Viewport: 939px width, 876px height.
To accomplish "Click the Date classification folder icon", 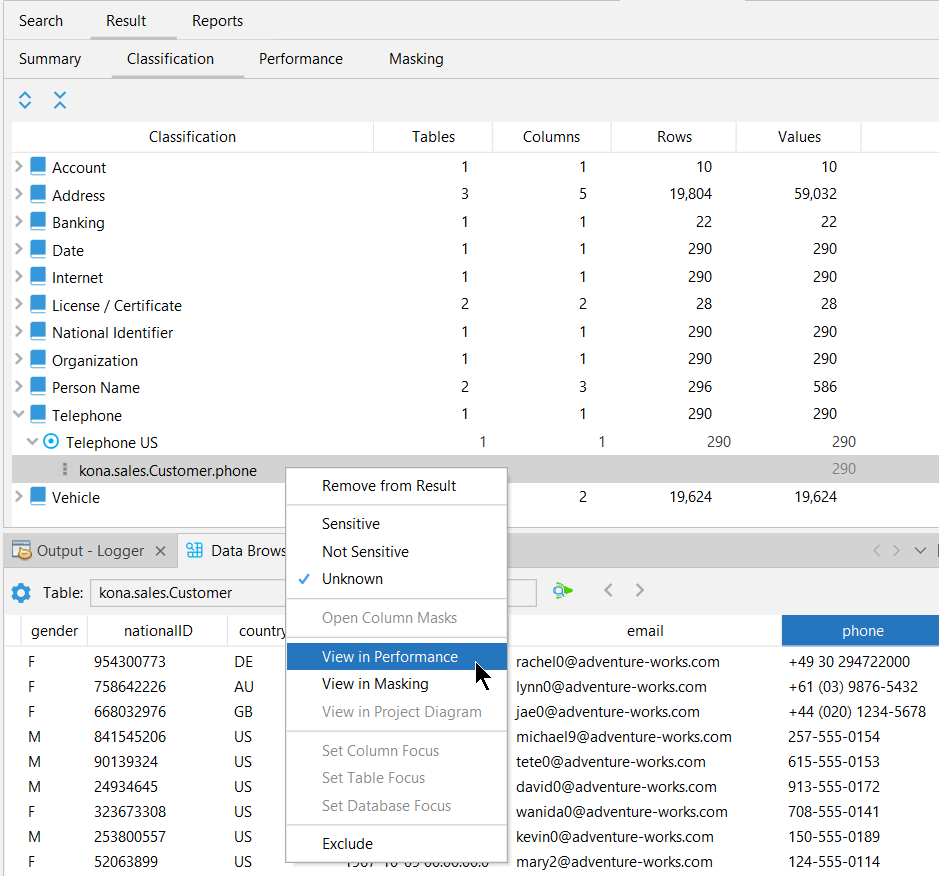I will point(38,249).
